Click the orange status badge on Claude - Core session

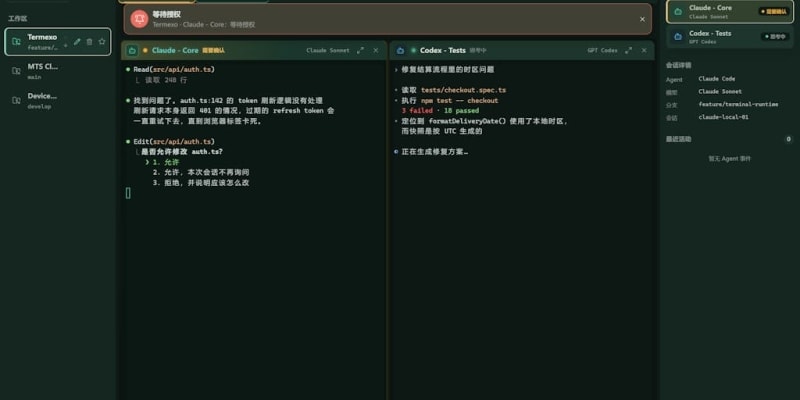coord(774,11)
